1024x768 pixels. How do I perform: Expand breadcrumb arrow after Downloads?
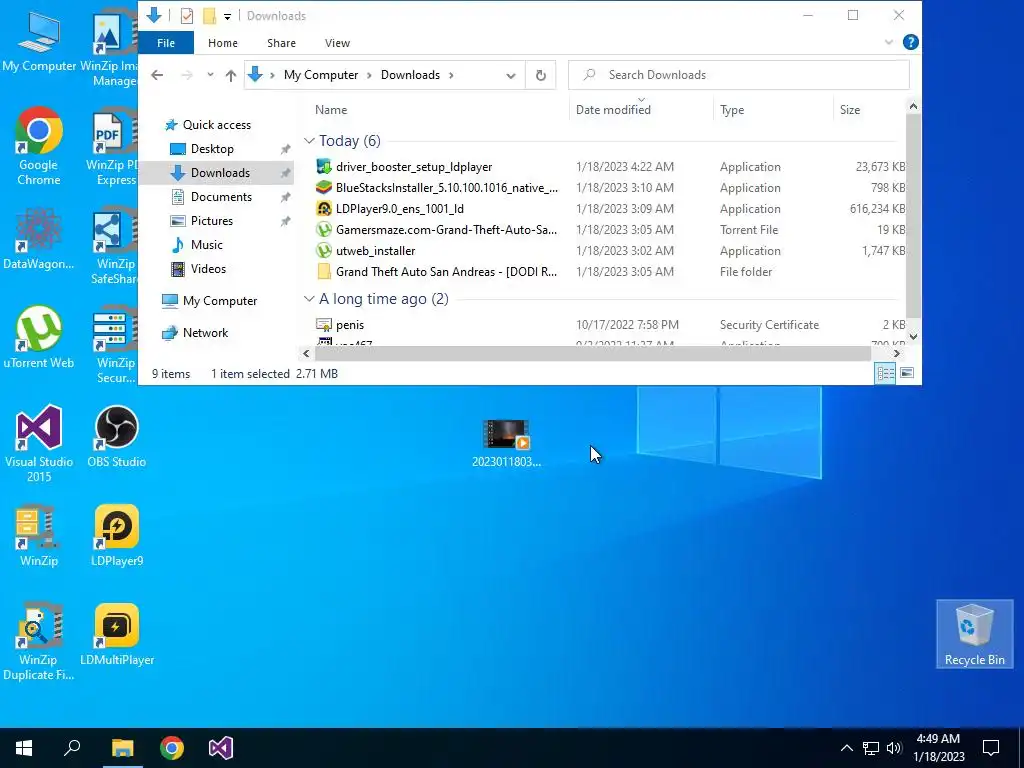pyautogui.click(x=451, y=76)
